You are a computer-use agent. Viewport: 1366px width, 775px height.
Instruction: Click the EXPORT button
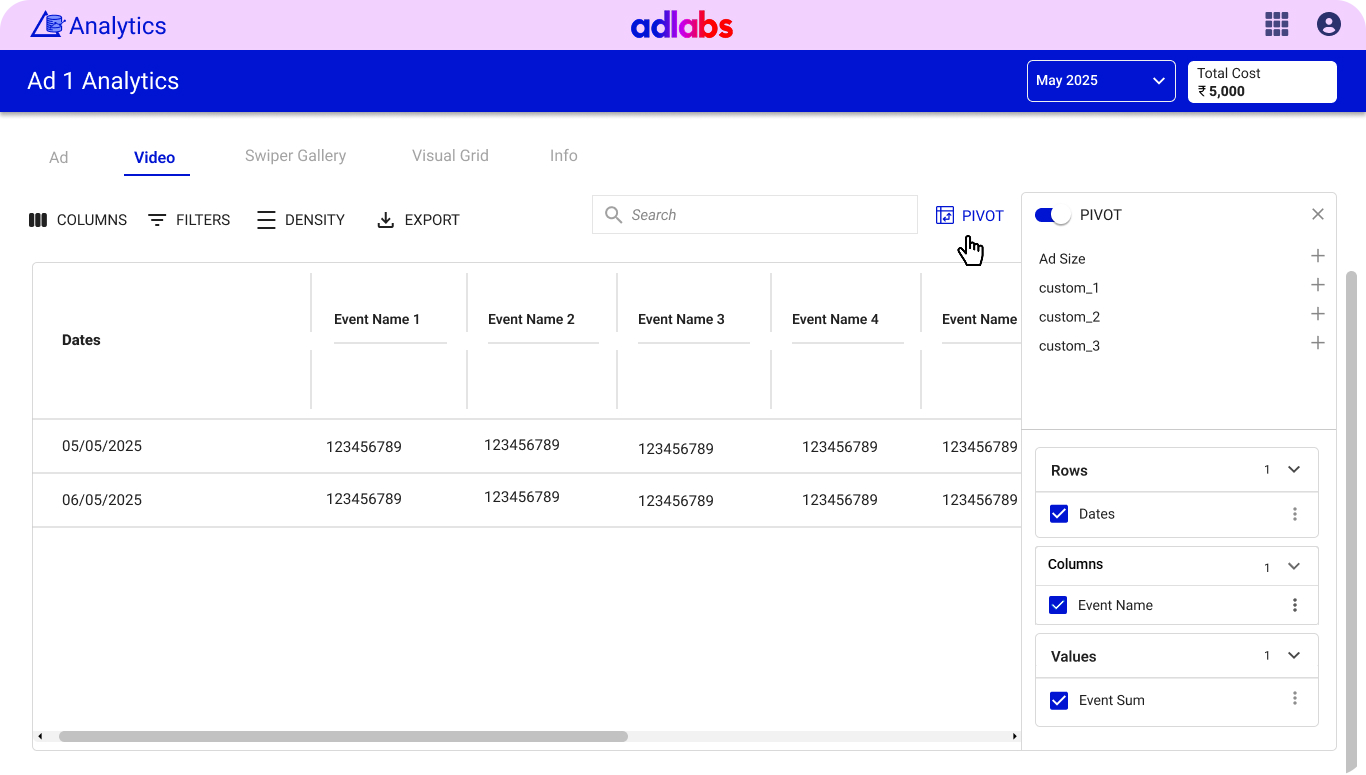418,220
